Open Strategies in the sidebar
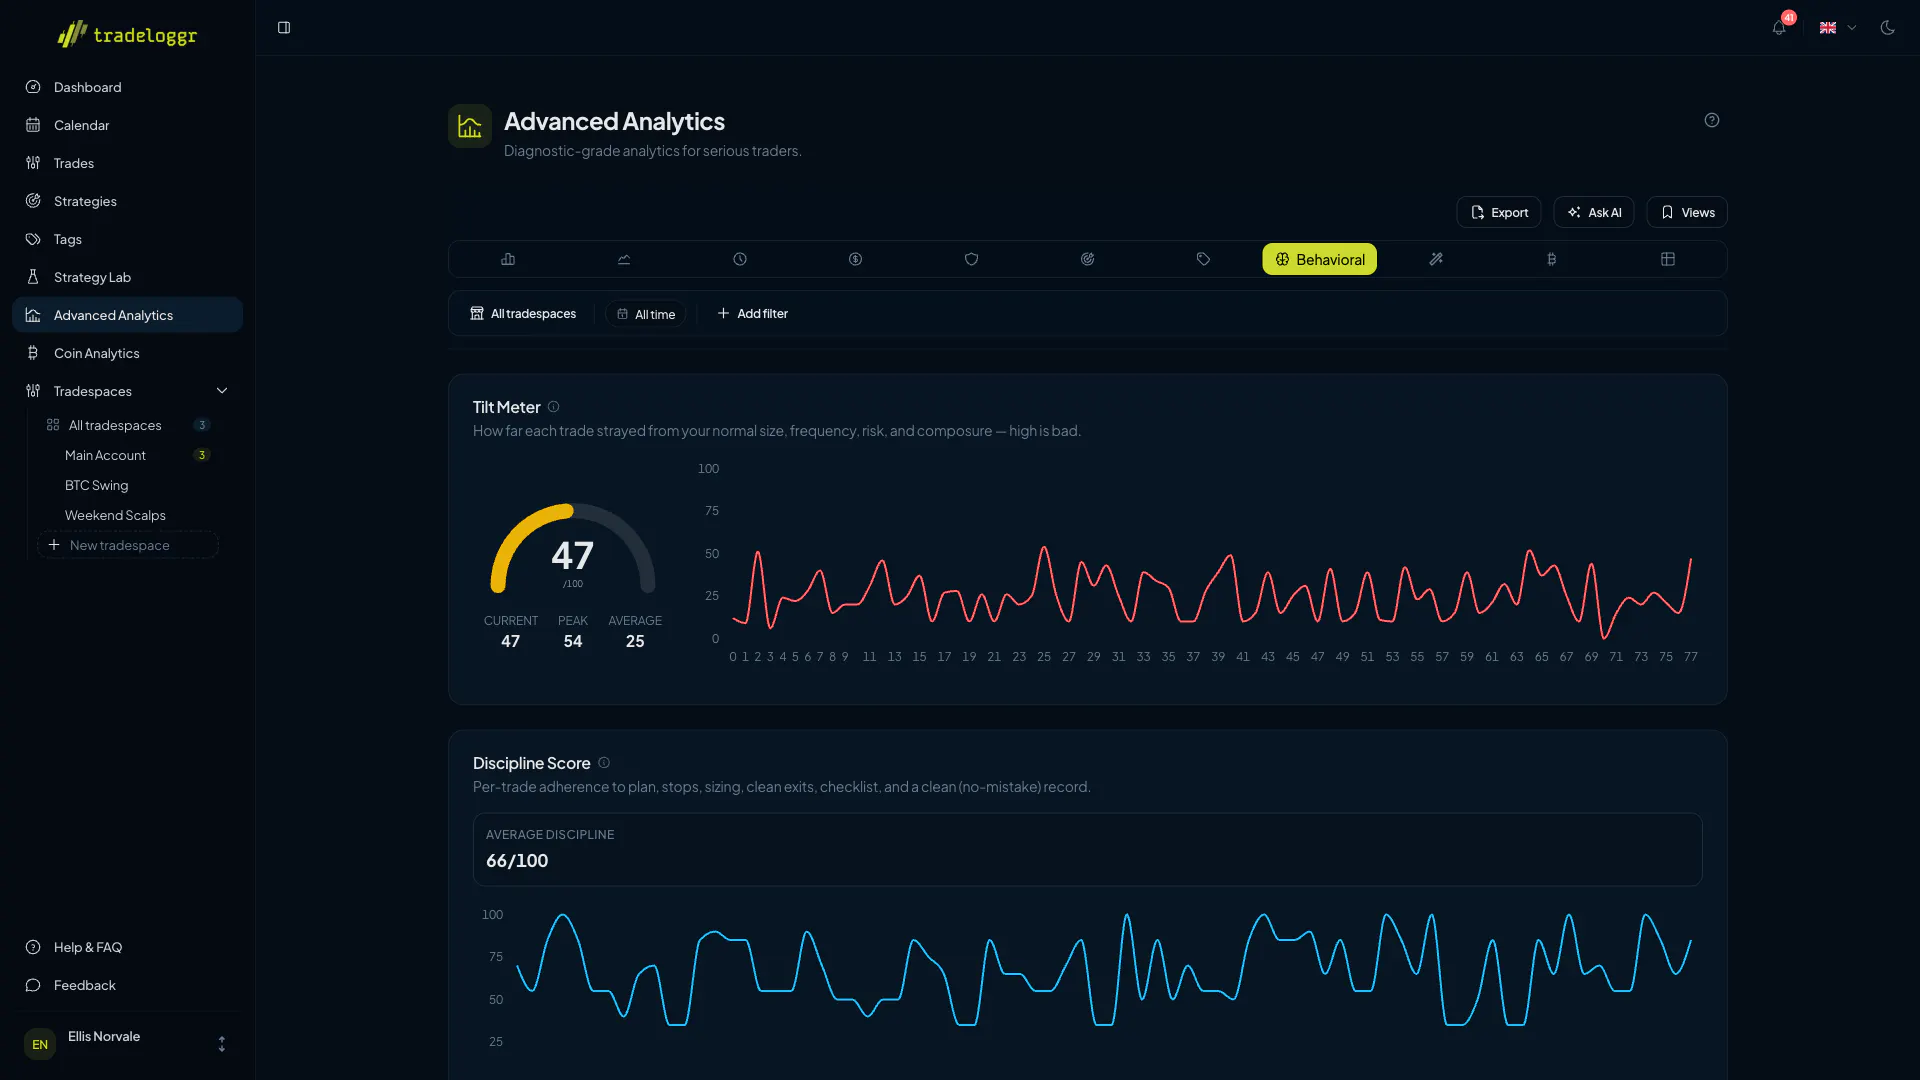The height and width of the screenshot is (1080, 1920). tap(127, 201)
